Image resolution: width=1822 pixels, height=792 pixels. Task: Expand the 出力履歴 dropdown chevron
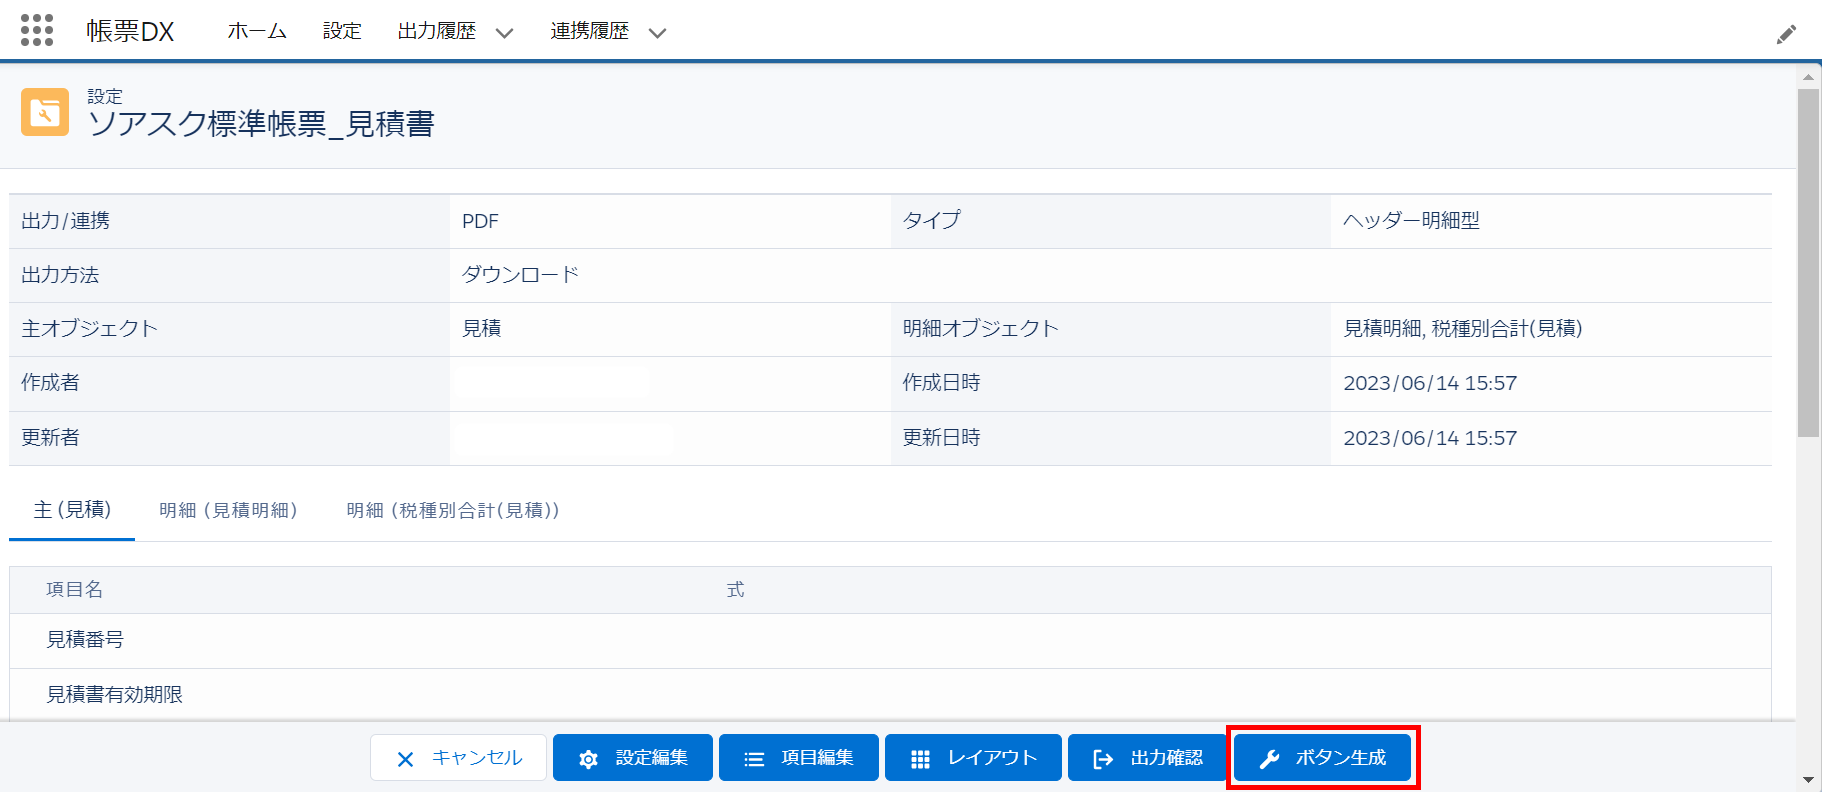(504, 33)
